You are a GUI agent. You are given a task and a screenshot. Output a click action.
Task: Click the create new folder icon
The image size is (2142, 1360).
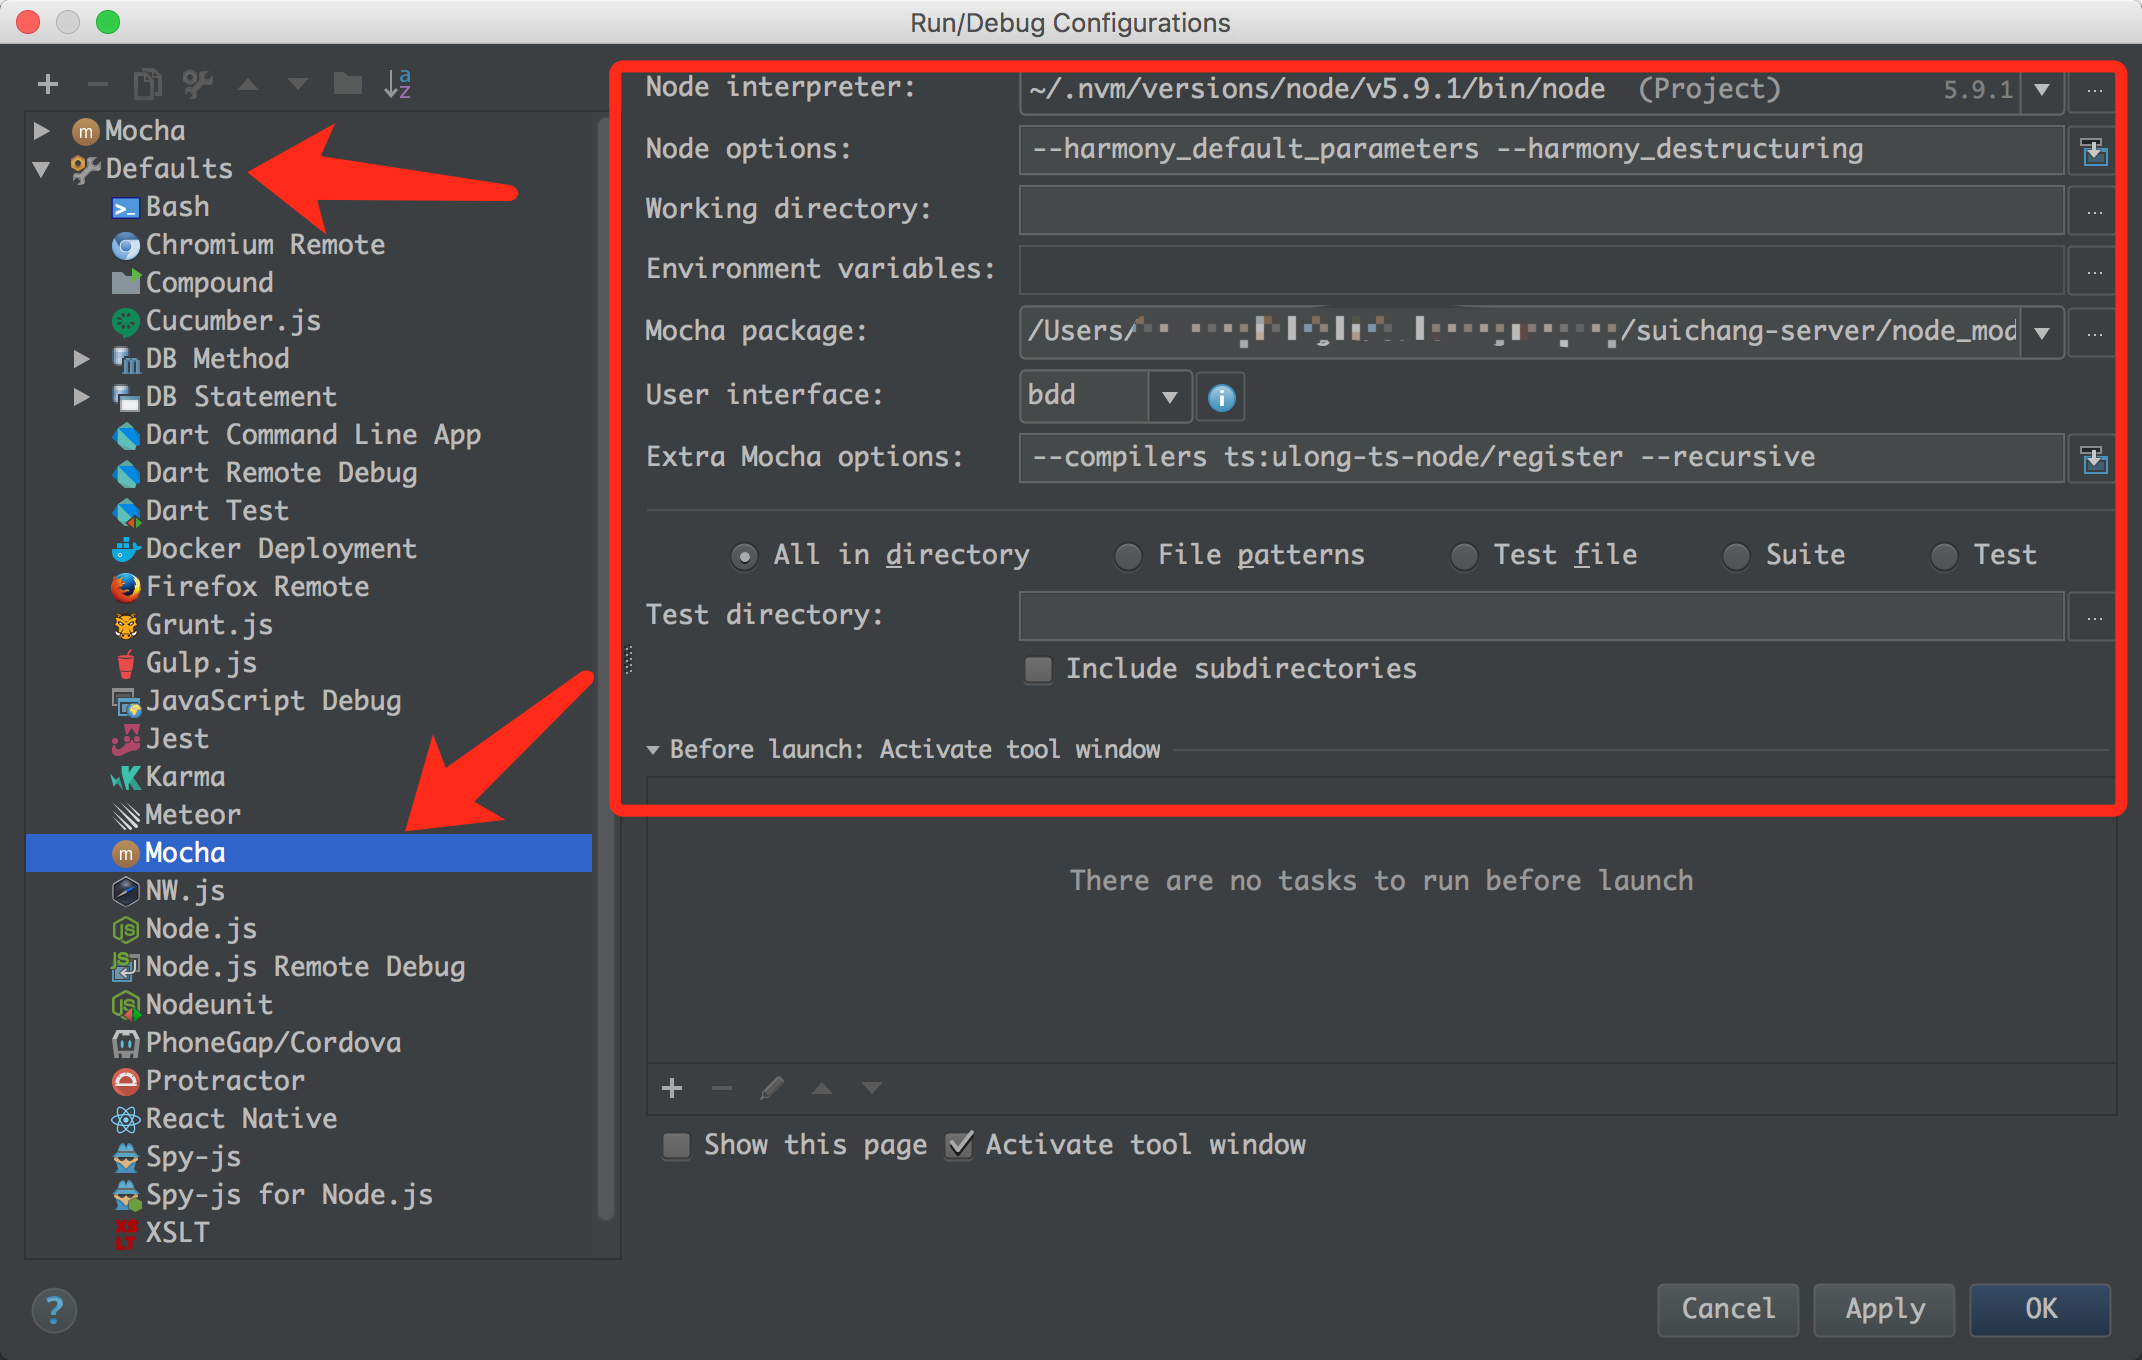click(x=347, y=84)
